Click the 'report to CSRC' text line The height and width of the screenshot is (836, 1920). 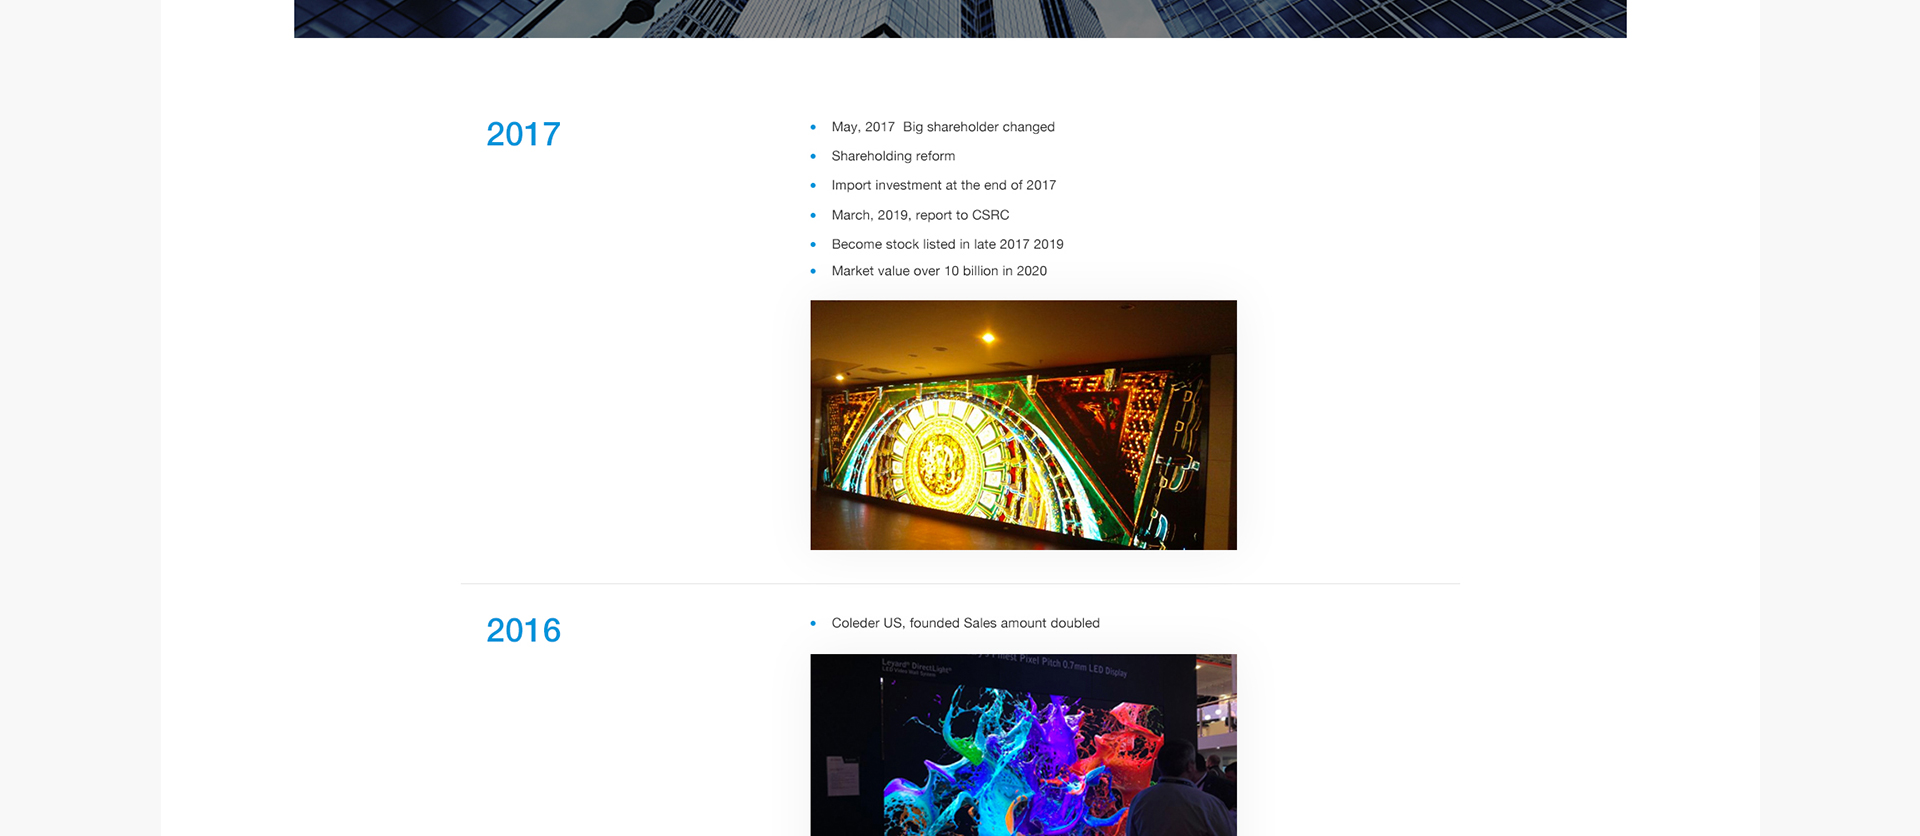tap(920, 215)
